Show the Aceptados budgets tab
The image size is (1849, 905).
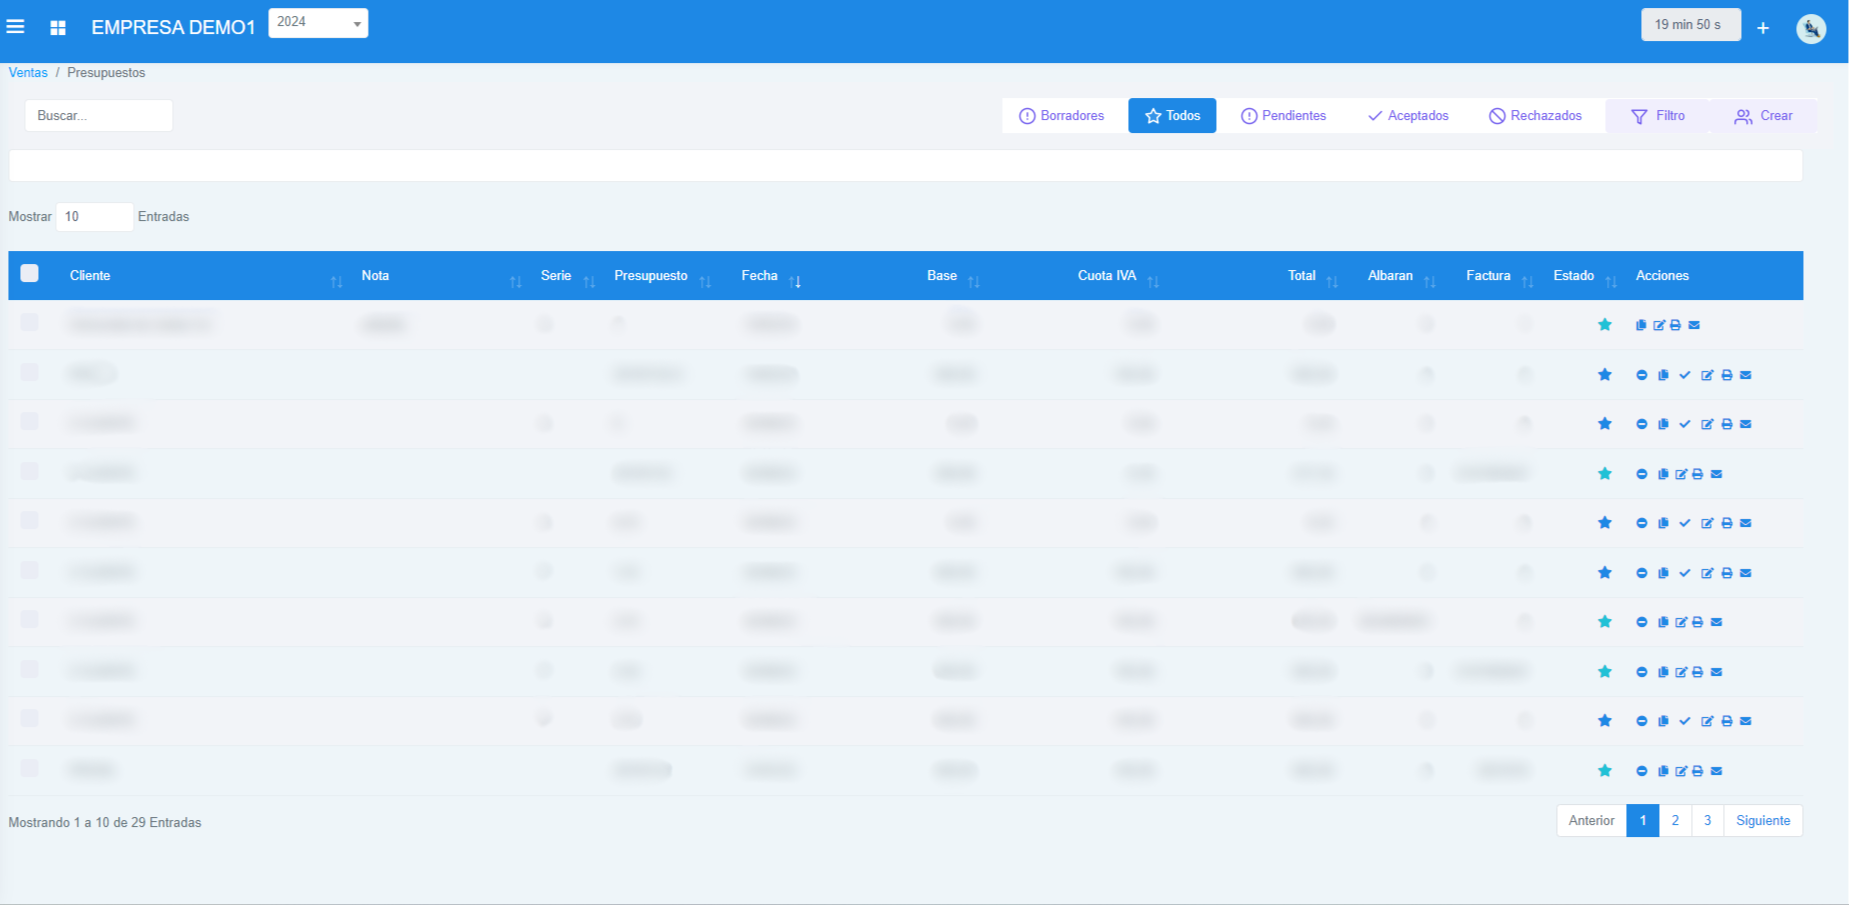pyautogui.click(x=1408, y=116)
